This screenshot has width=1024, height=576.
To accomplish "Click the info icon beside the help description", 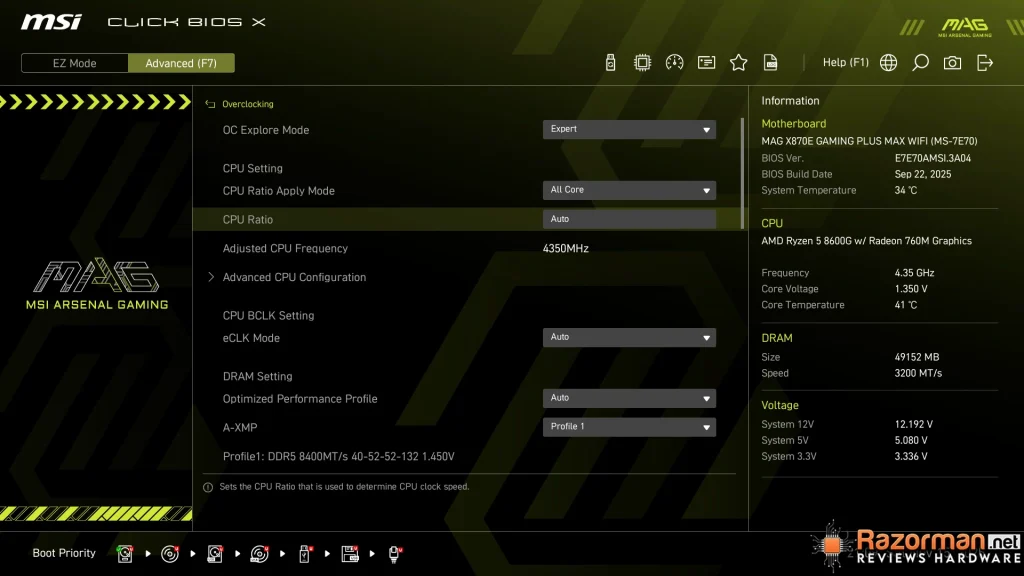I will click(208, 487).
